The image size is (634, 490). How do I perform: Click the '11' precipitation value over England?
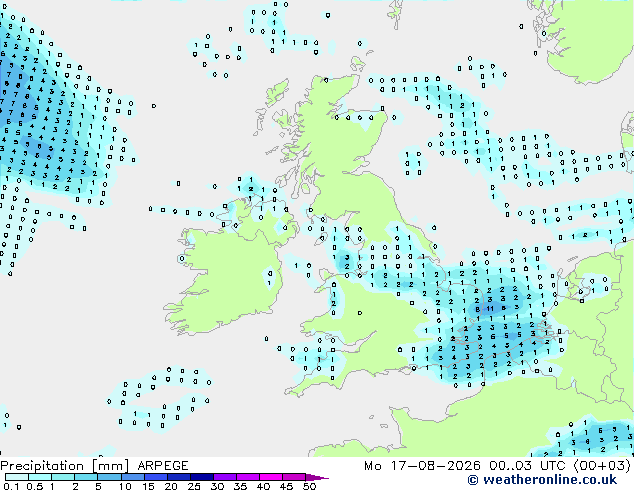pos(490,309)
